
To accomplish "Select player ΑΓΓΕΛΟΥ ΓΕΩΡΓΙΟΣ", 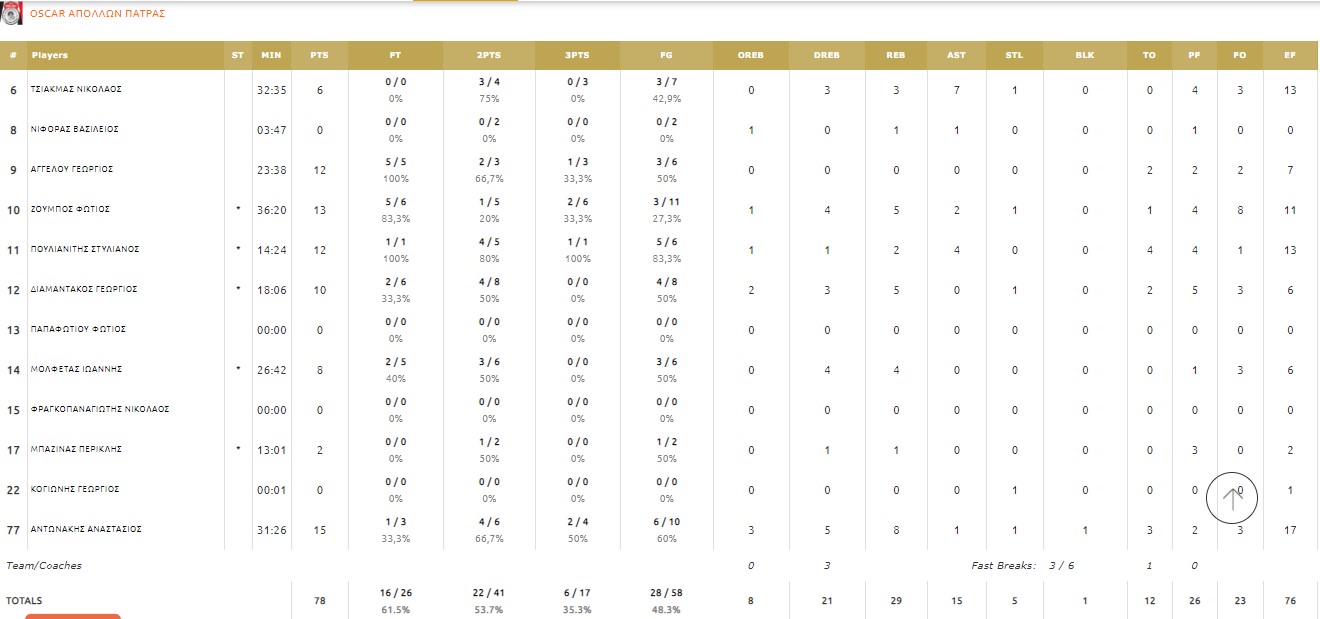I will pyautogui.click(x=72, y=169).
